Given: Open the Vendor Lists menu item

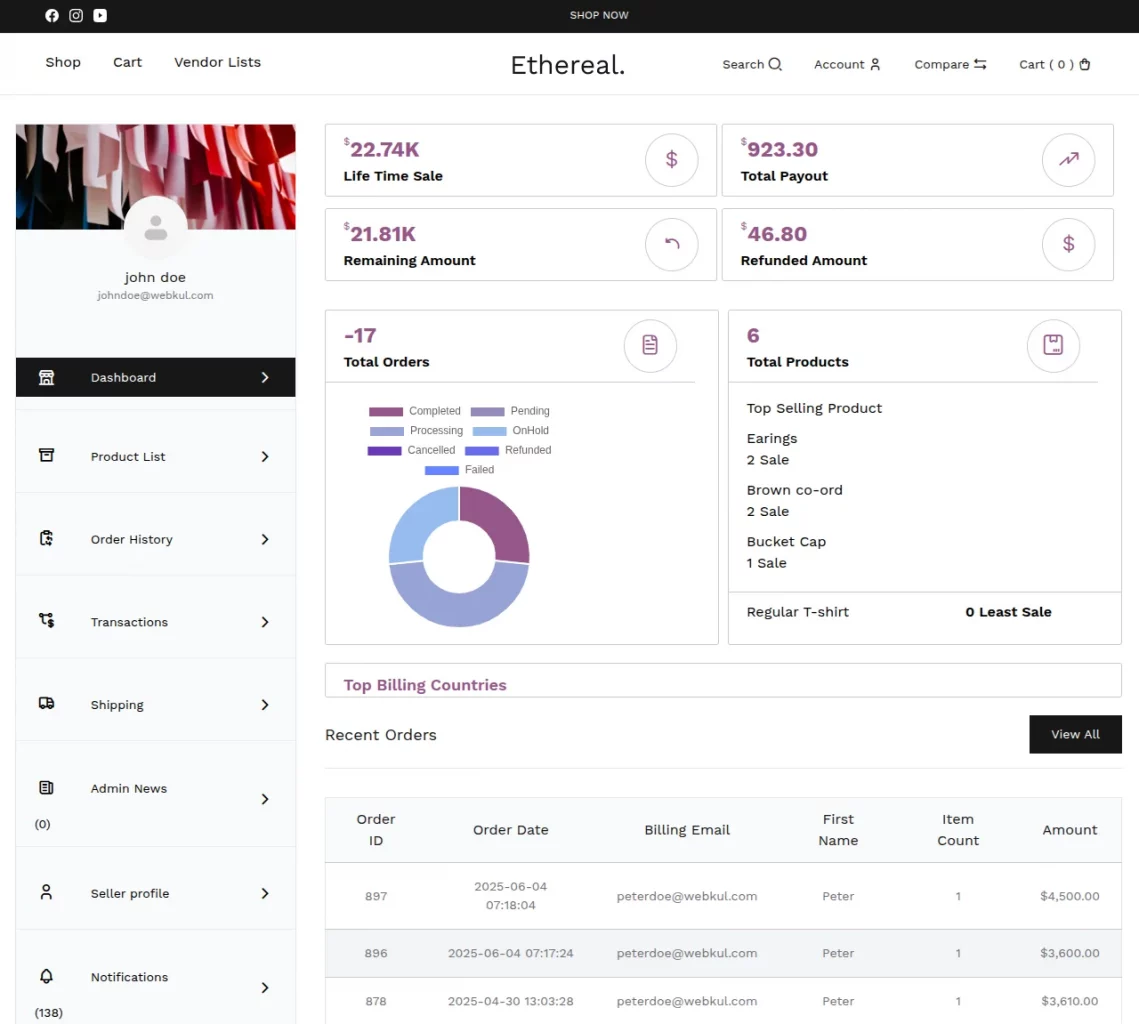Looking at the screenshot, I should tap(217, 62).
